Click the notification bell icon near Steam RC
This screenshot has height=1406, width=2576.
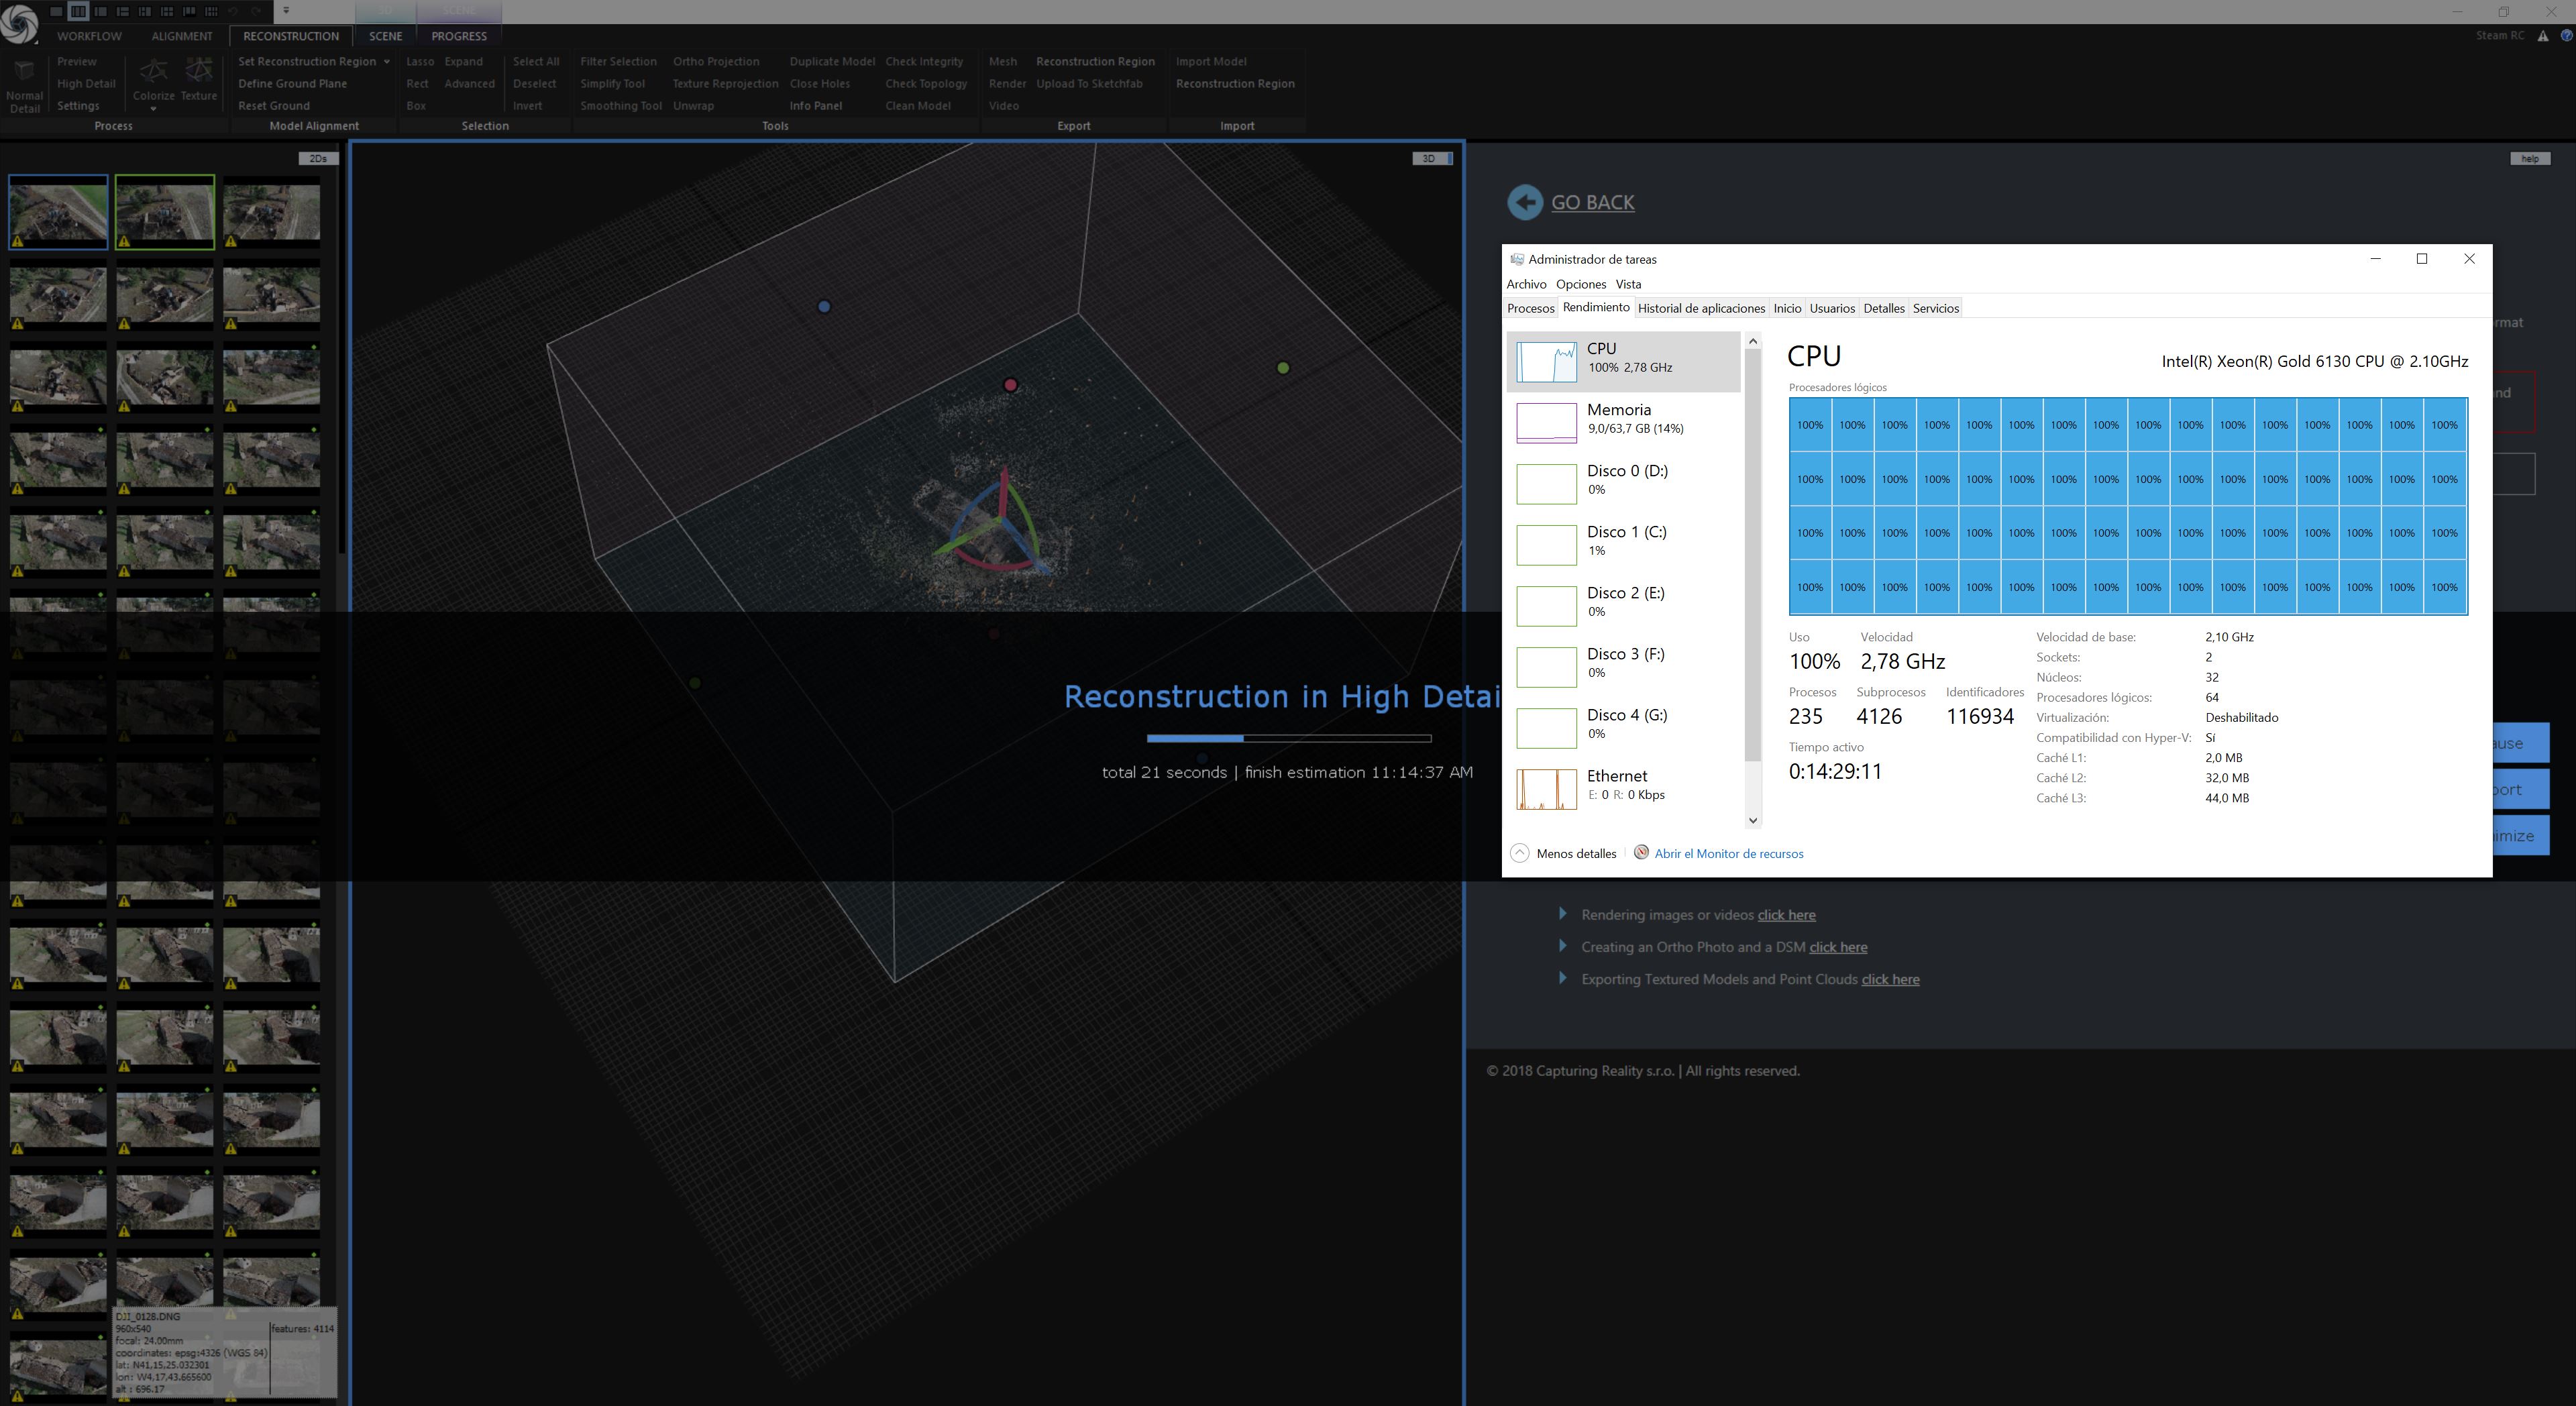click(2543, 35)
